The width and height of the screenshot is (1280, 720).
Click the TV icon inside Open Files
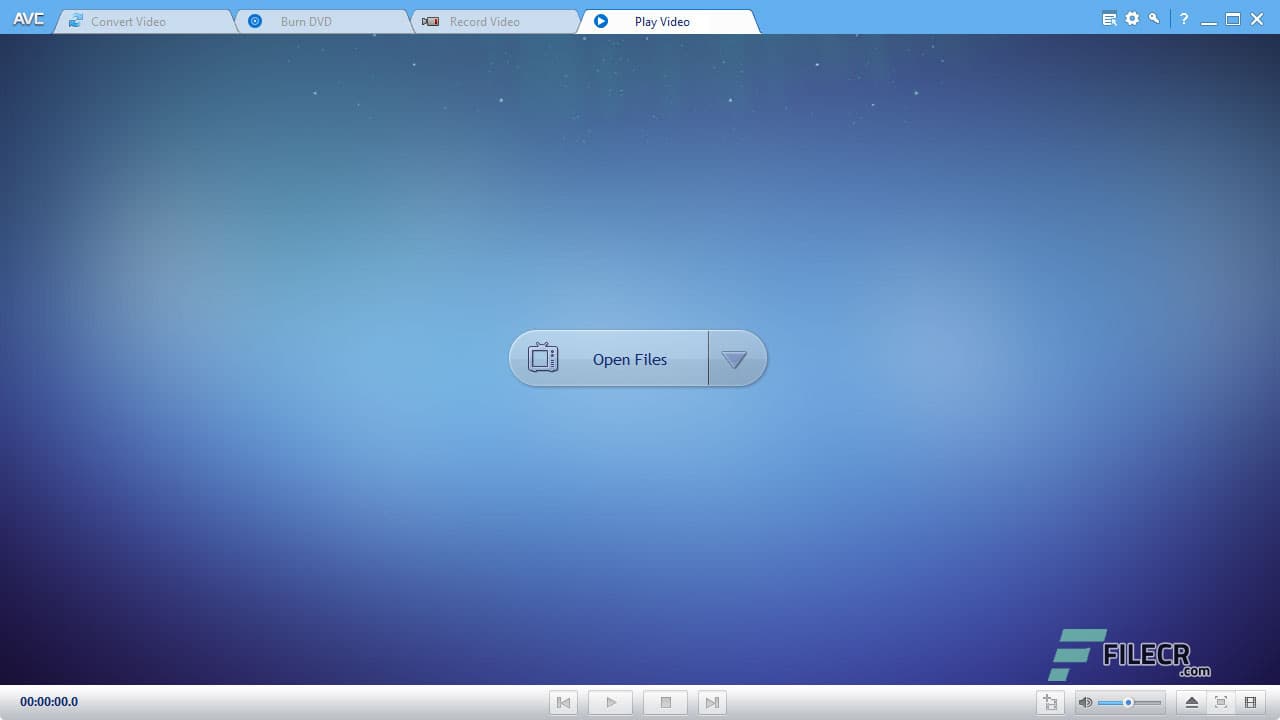(543, 357)
